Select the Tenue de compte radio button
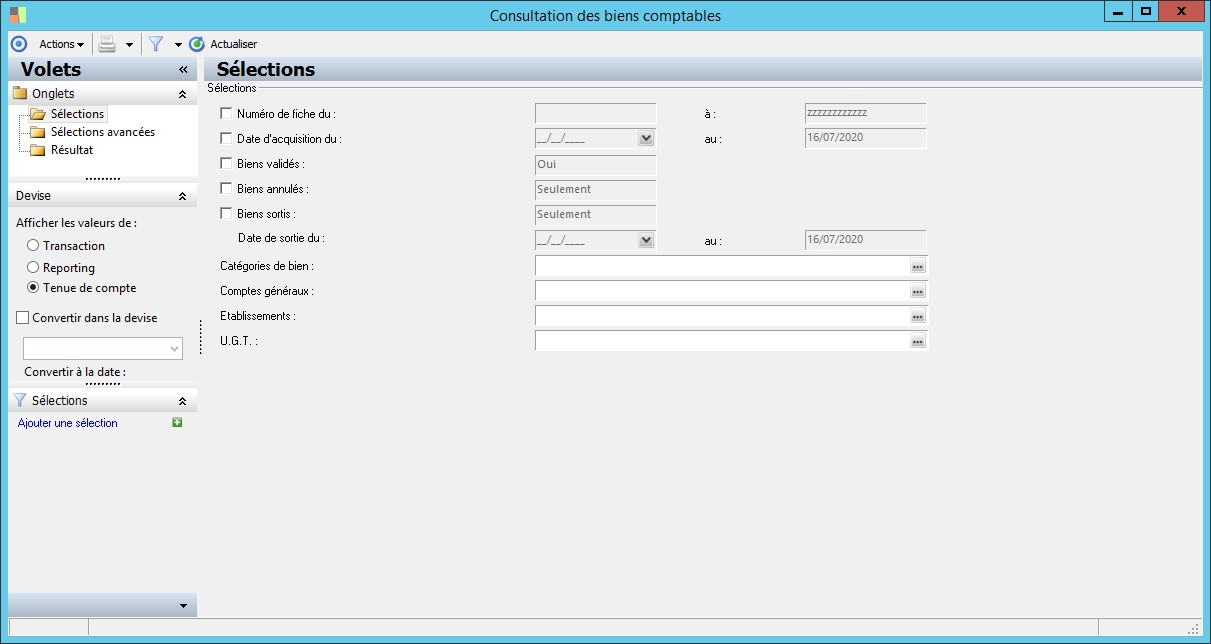This screenshot has height=644, width=1211. click(33, 288)
